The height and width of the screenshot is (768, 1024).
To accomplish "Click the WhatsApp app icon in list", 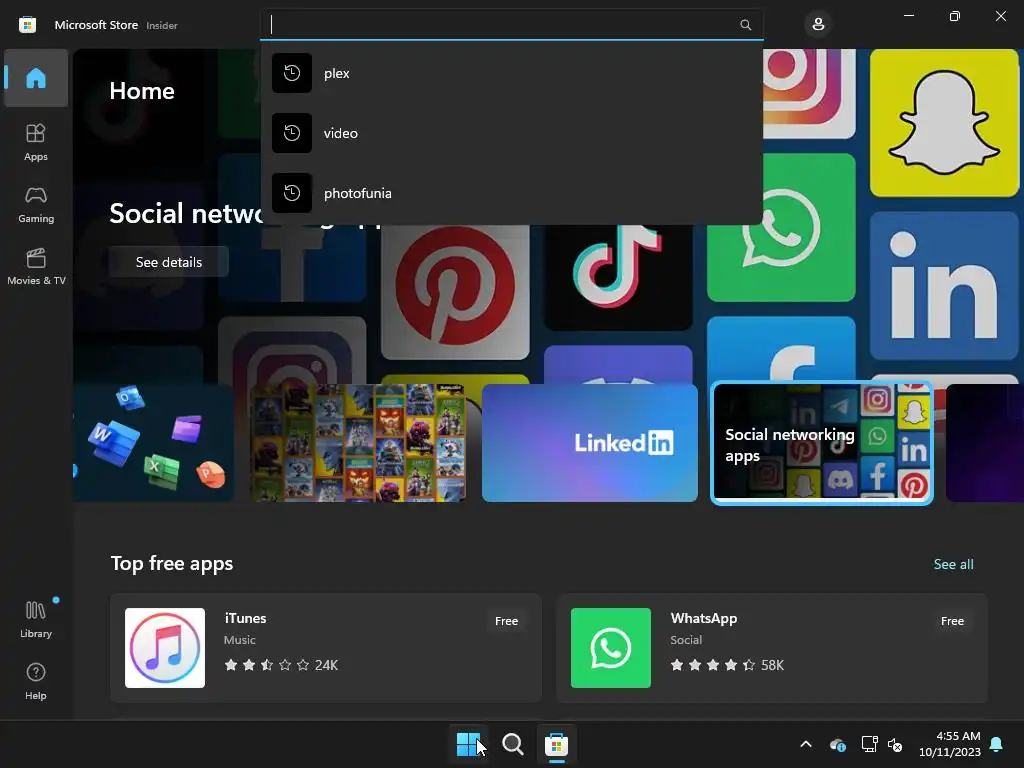I will coord(611,648).
